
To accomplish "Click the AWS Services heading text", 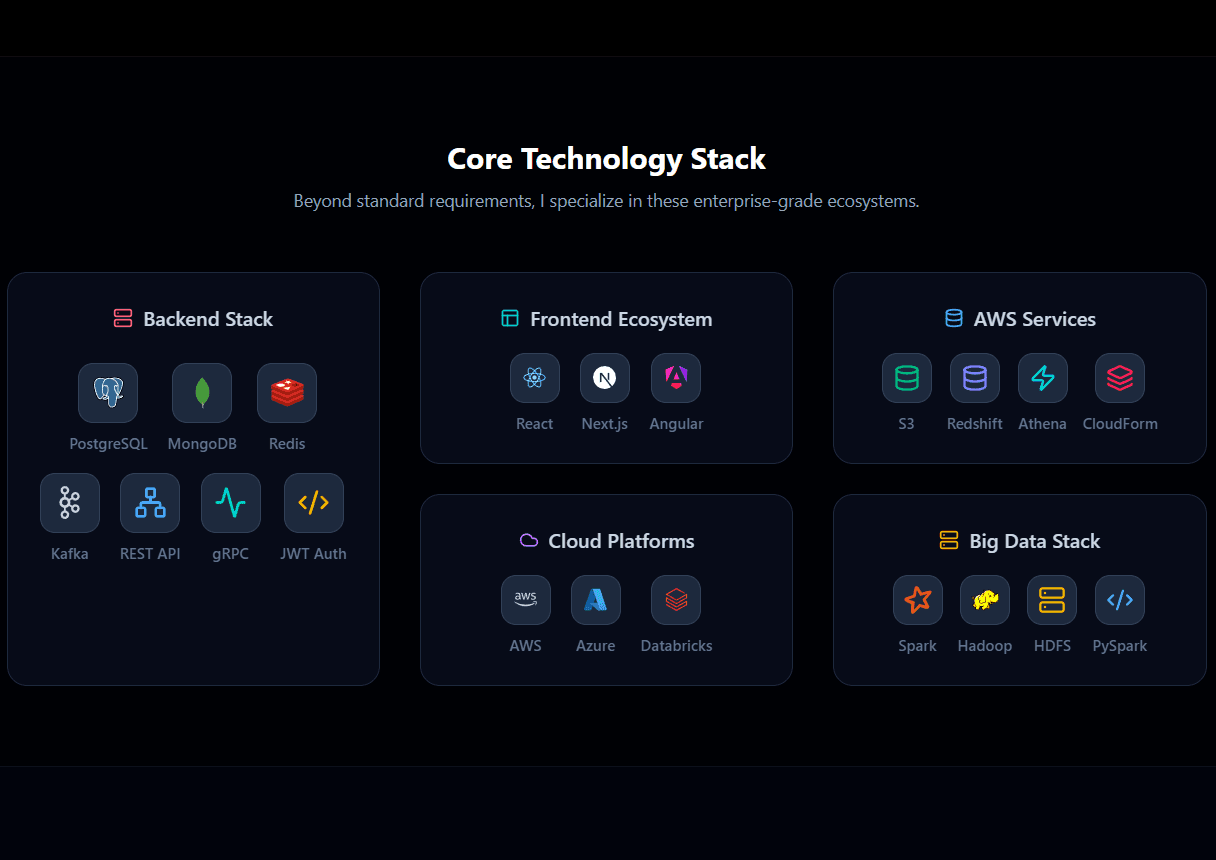I will tap(1035, 319).
